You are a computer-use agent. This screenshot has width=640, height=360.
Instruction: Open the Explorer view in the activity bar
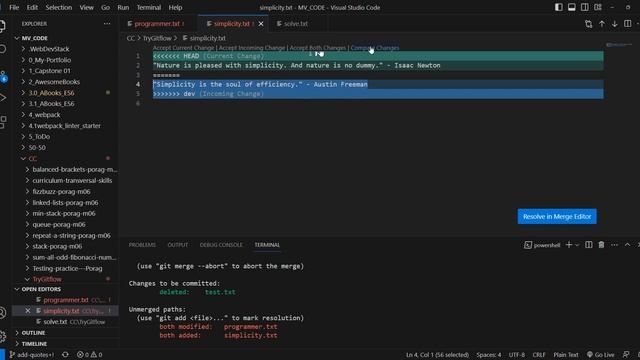pos(2,26)
